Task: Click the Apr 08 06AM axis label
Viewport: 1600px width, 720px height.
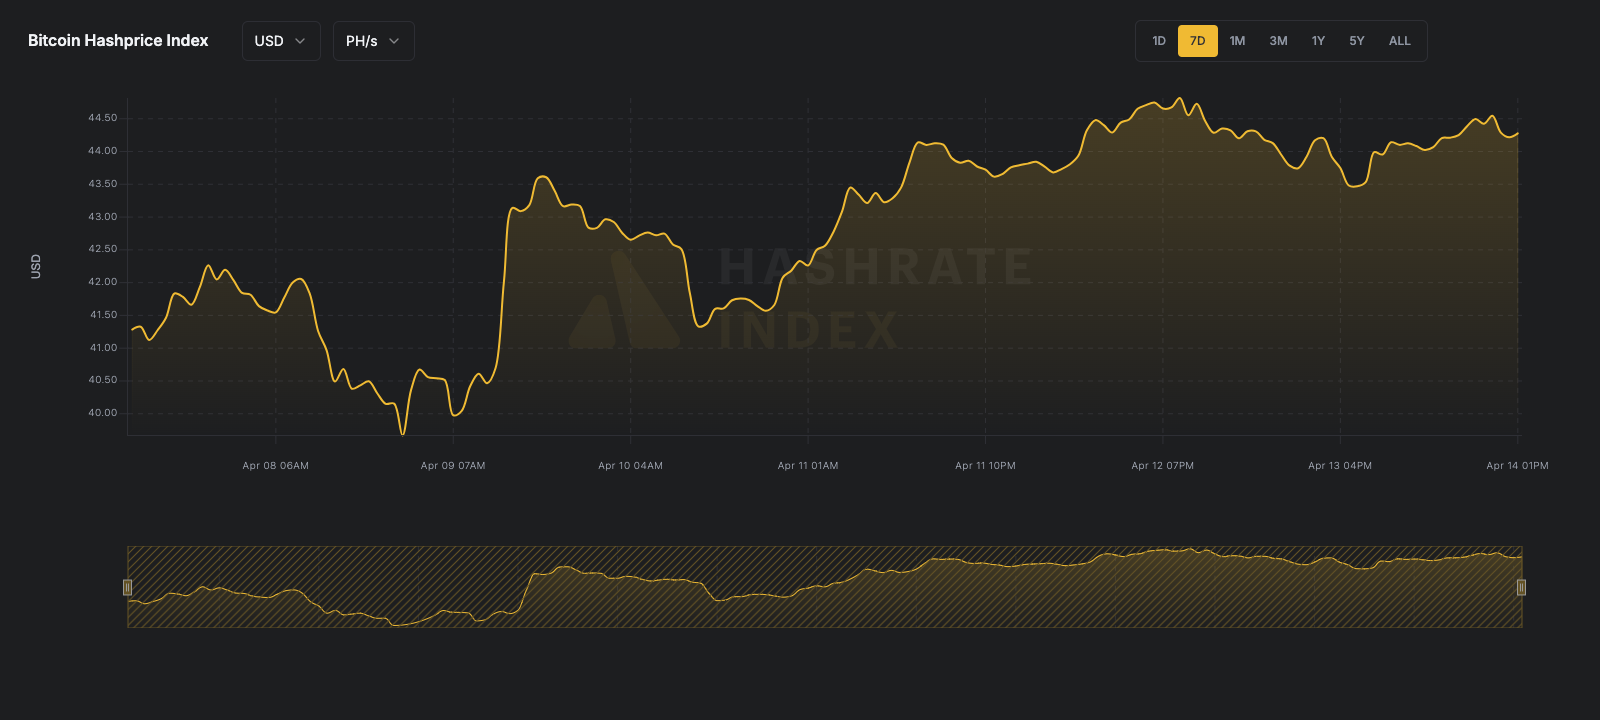Action: point(275,466)
